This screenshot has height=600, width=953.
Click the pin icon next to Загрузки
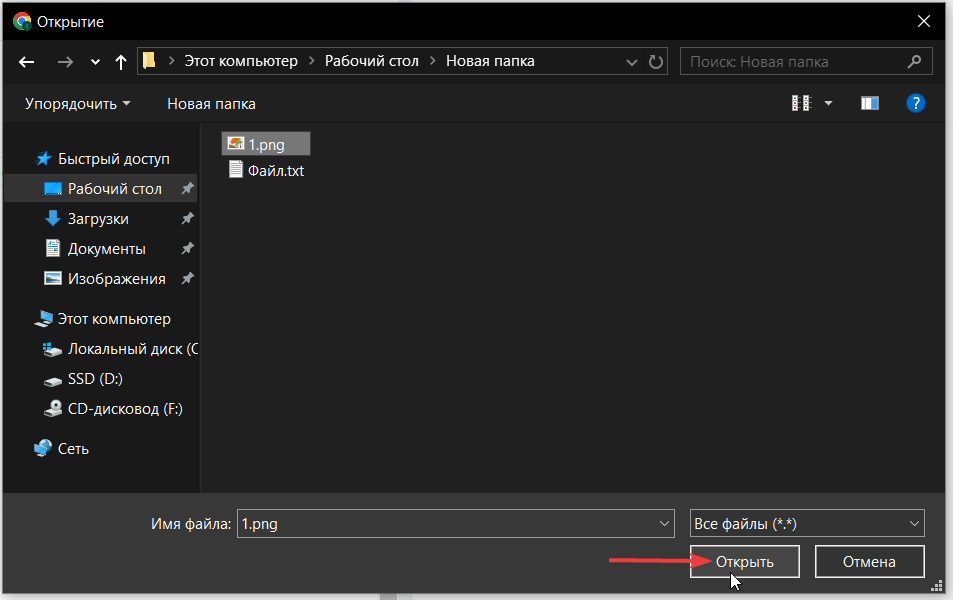point(187,218)
